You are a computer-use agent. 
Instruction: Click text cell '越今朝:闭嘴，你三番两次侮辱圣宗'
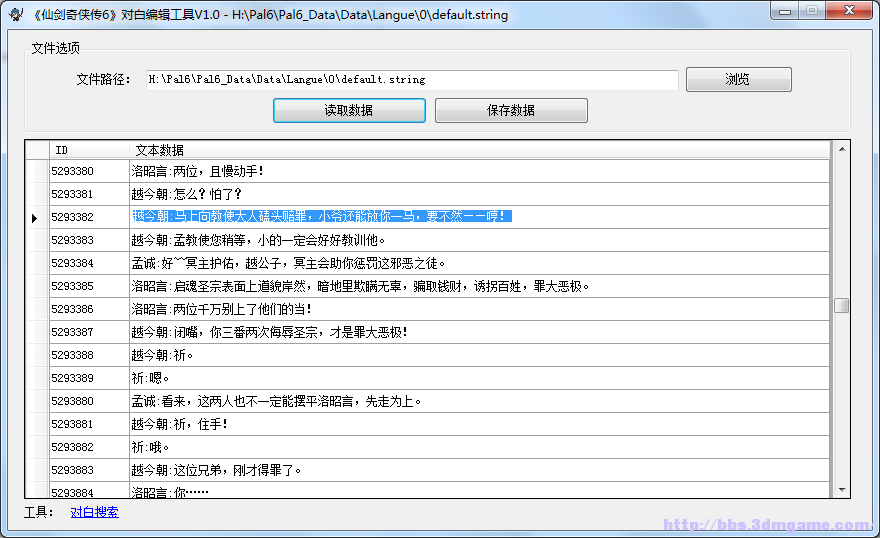tap(479, 332)
